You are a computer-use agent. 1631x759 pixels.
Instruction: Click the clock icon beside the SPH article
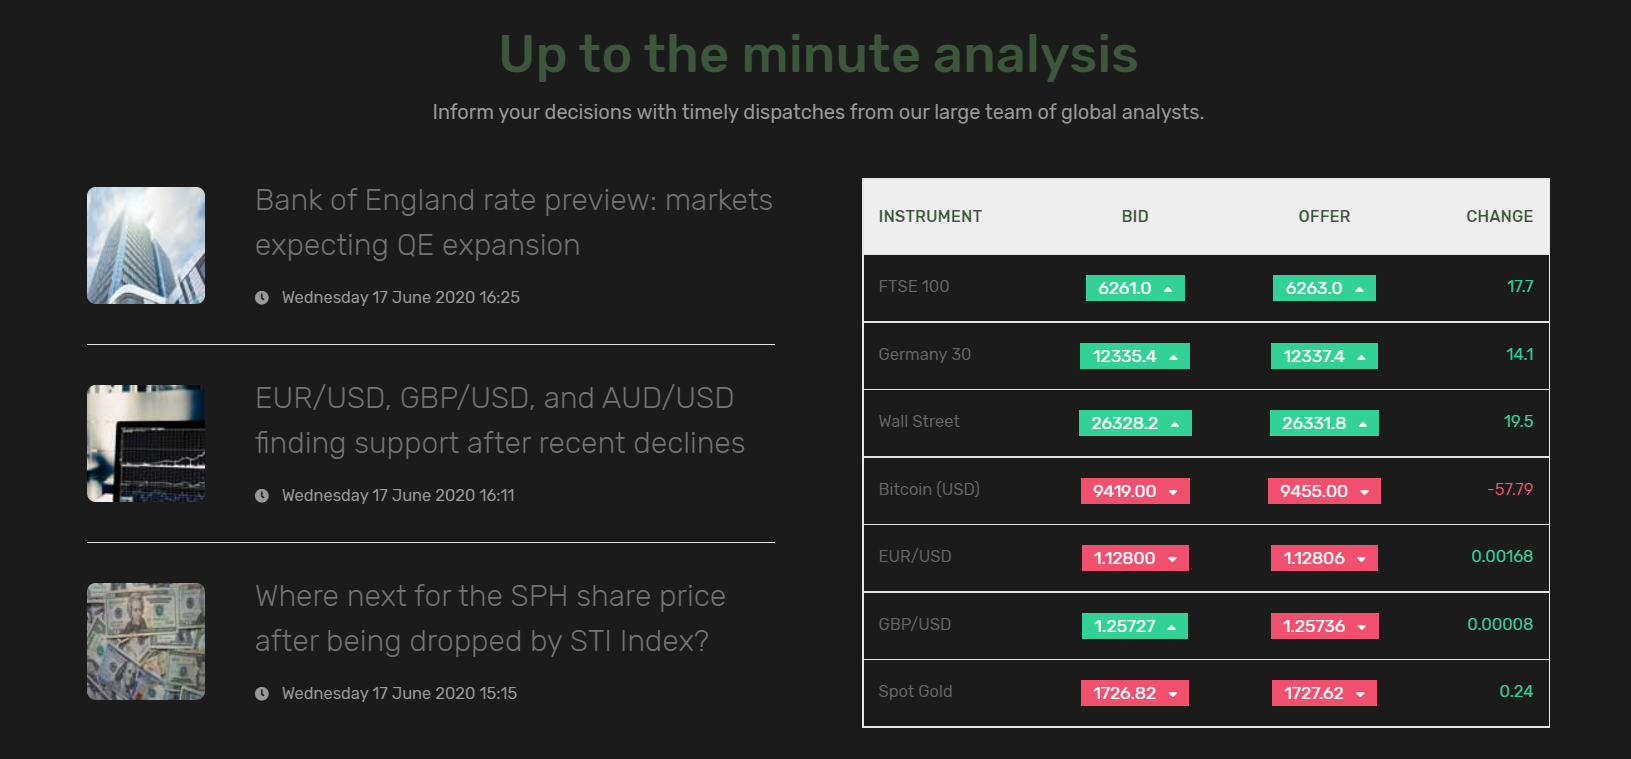[x=262, y=692]
